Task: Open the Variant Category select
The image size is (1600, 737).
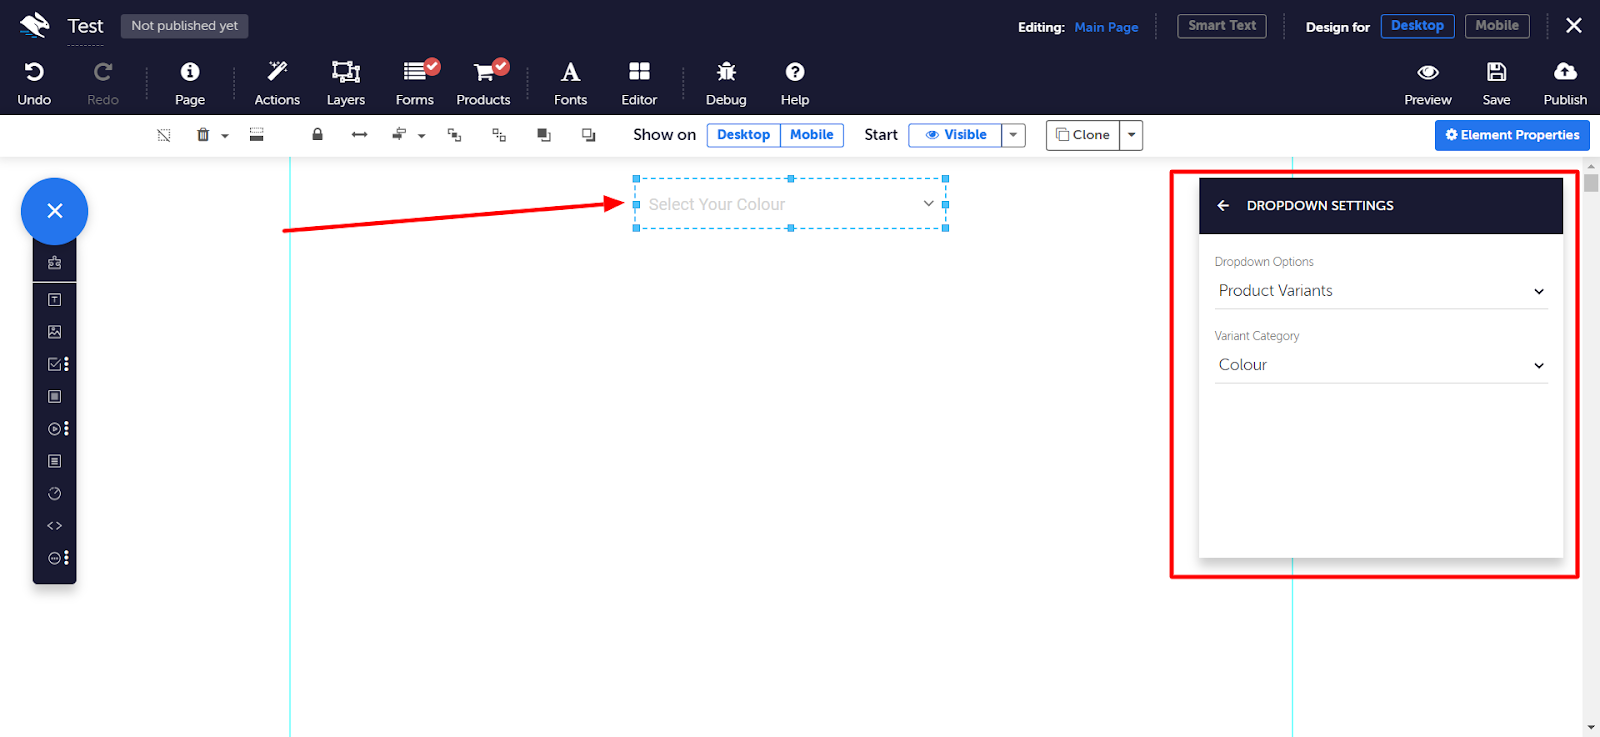Action: tap(1381, 365)
